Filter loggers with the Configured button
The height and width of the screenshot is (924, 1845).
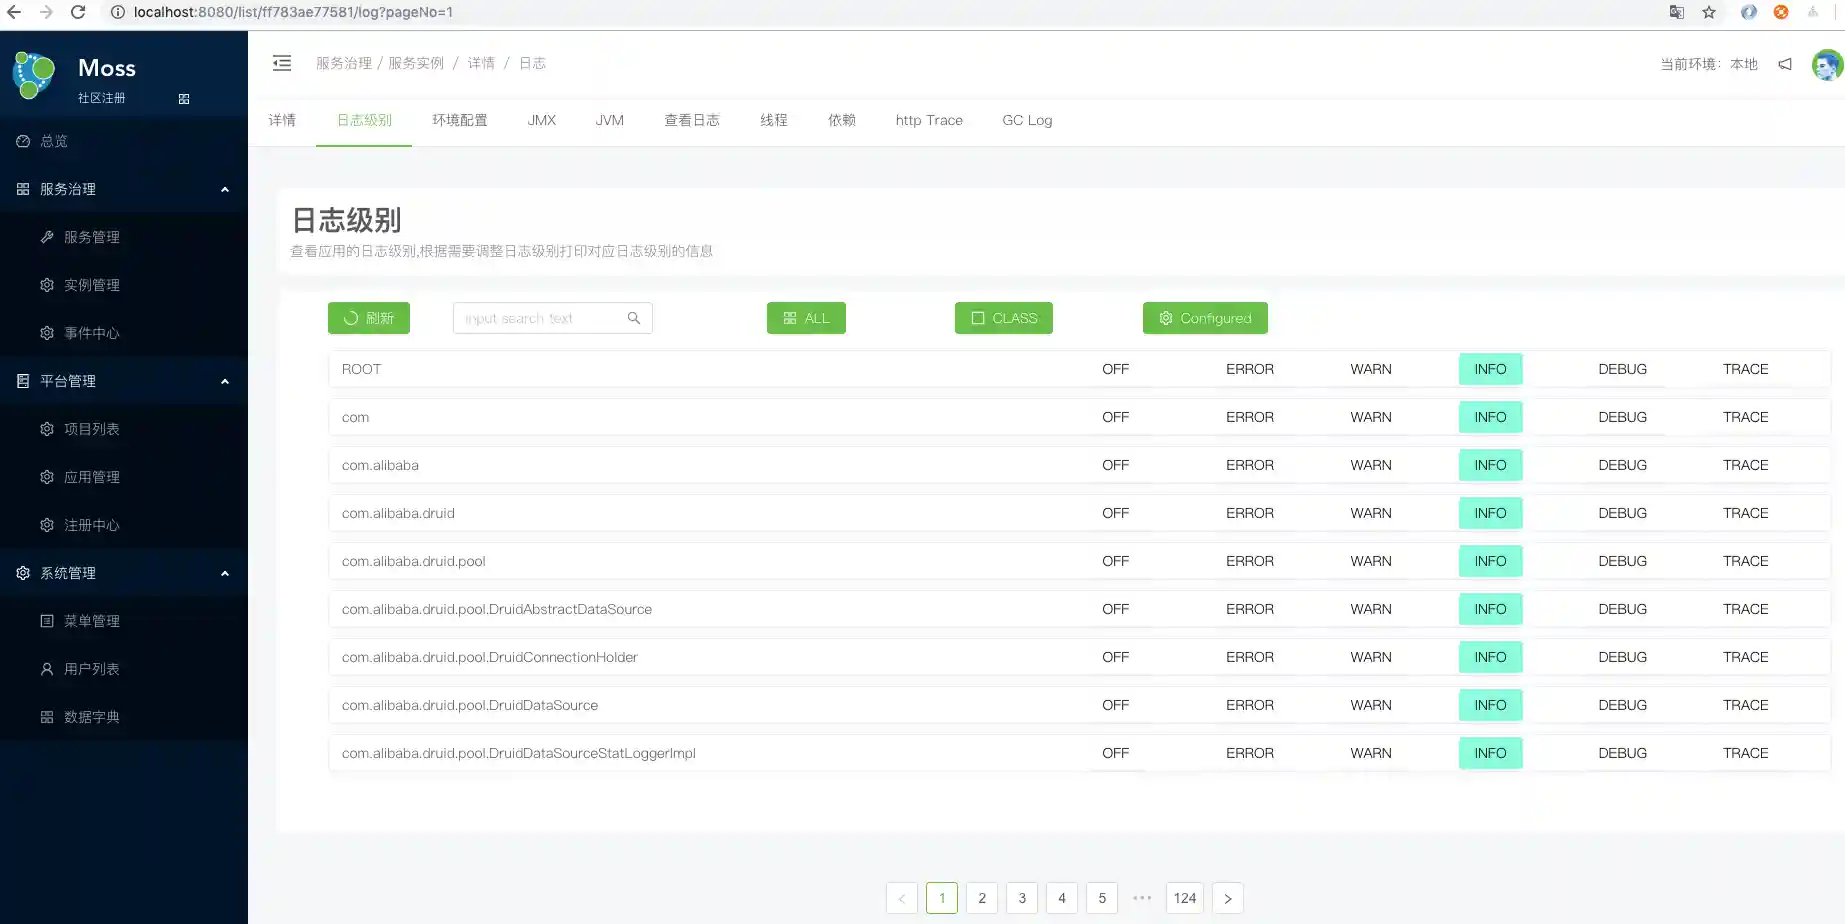[x=1205, y=318]
